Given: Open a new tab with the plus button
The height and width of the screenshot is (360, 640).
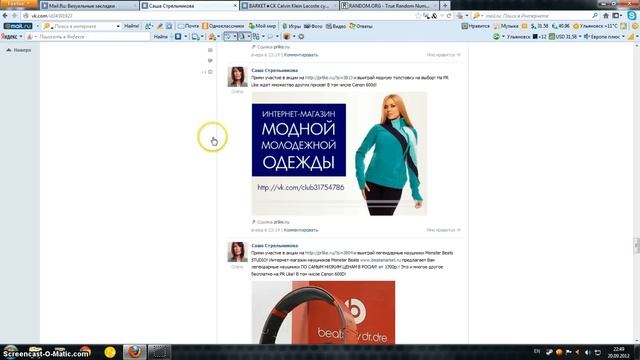Looking at the screenshot, I should tap(445, 6).
